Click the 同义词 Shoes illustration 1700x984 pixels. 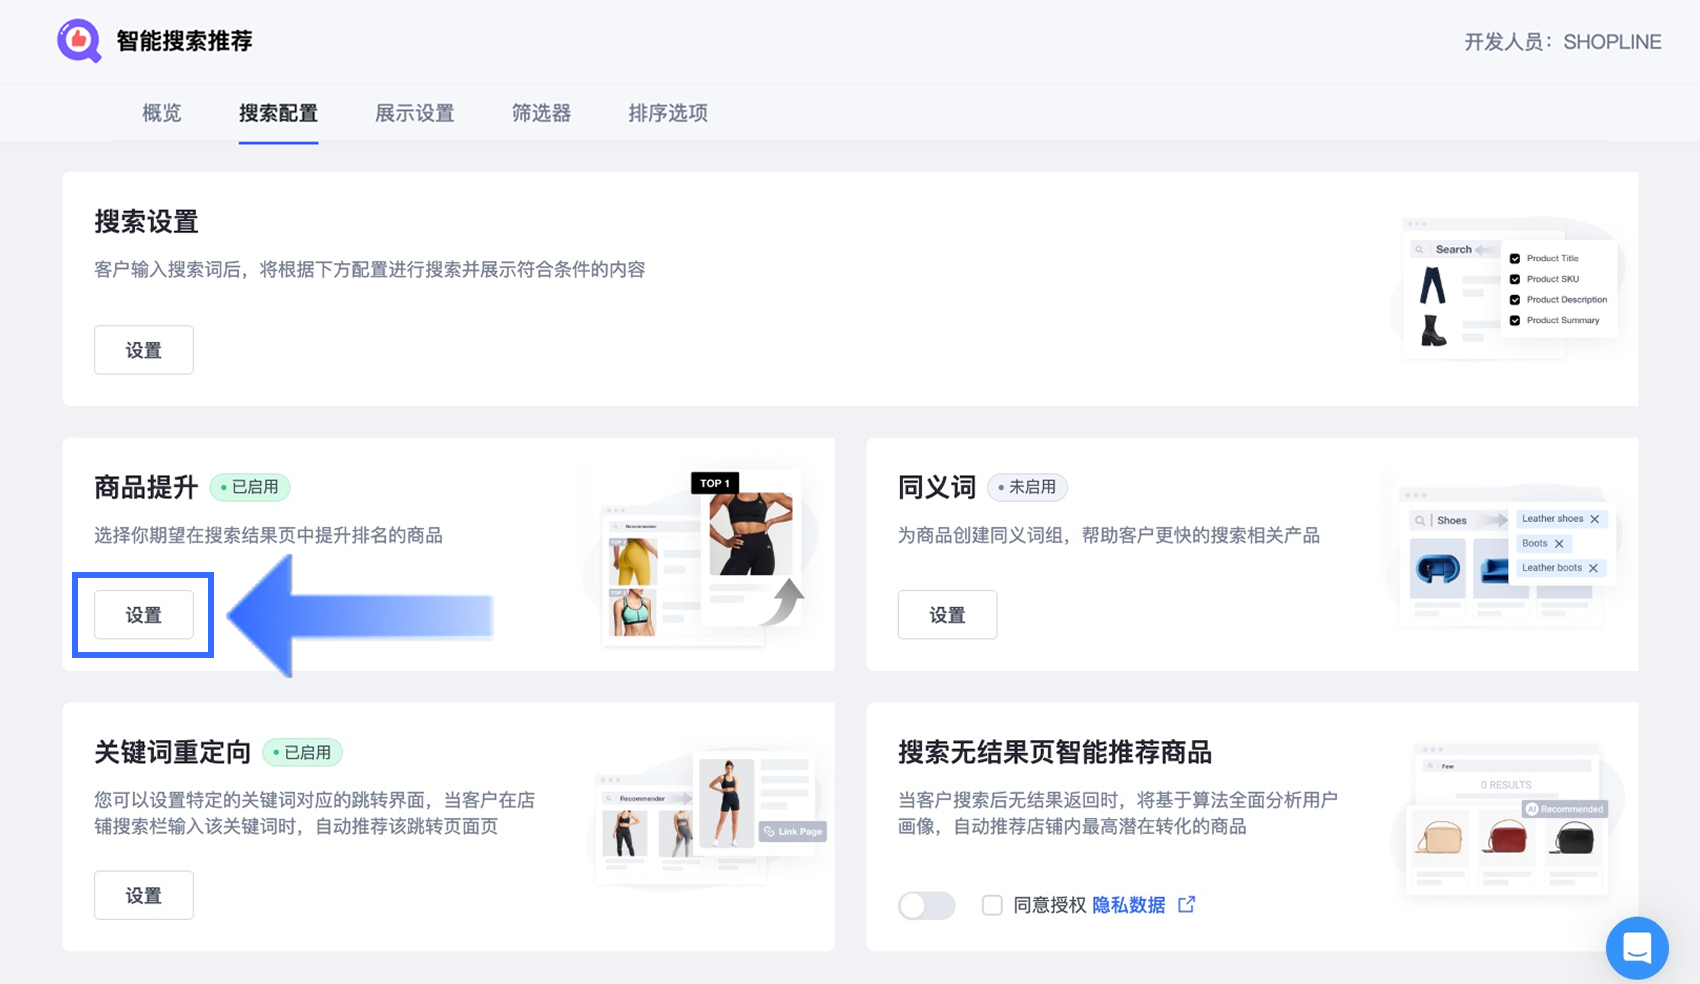click(x=1504, y=555)
